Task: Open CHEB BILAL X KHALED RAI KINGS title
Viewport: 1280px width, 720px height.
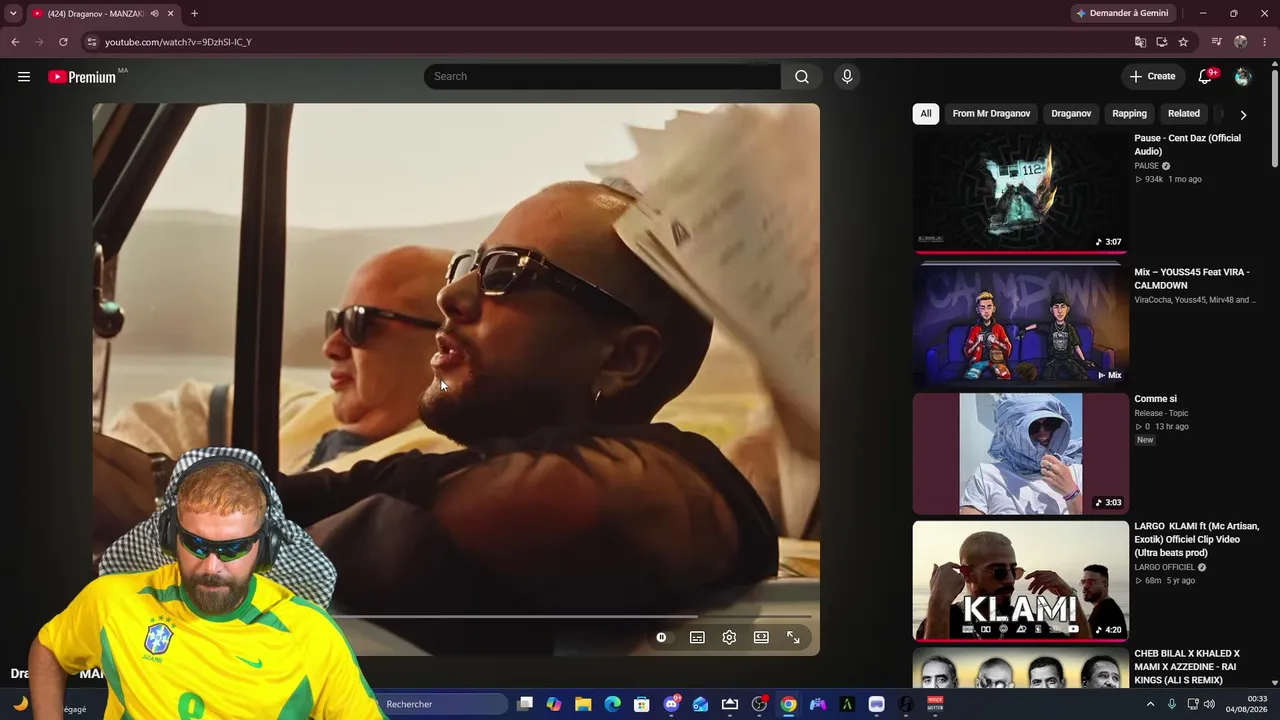Action: point(1187,667)
